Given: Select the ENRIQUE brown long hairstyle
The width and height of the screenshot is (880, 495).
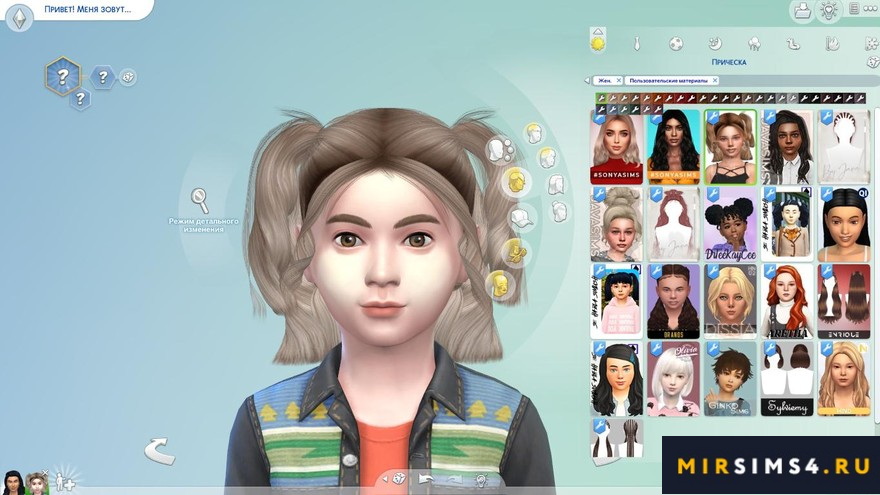Looking at the screenshot, I should pos(844,301).
